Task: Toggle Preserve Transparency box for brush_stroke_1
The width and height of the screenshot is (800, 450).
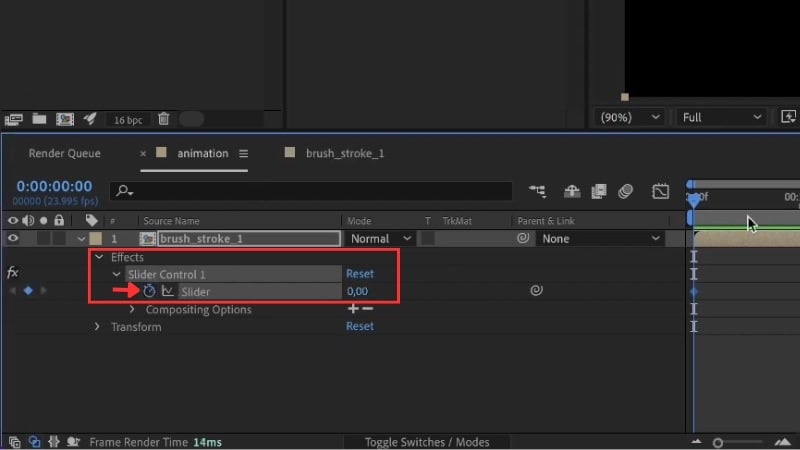Action: pos(428,238)
